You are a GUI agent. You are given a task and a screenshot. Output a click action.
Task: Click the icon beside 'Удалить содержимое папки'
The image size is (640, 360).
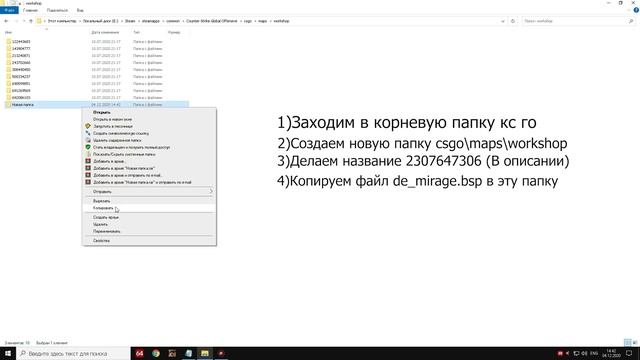point(88,140)
